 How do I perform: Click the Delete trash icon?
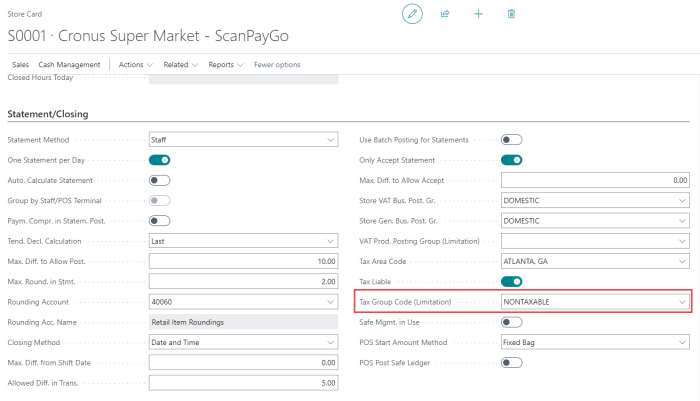pos(511,14)
